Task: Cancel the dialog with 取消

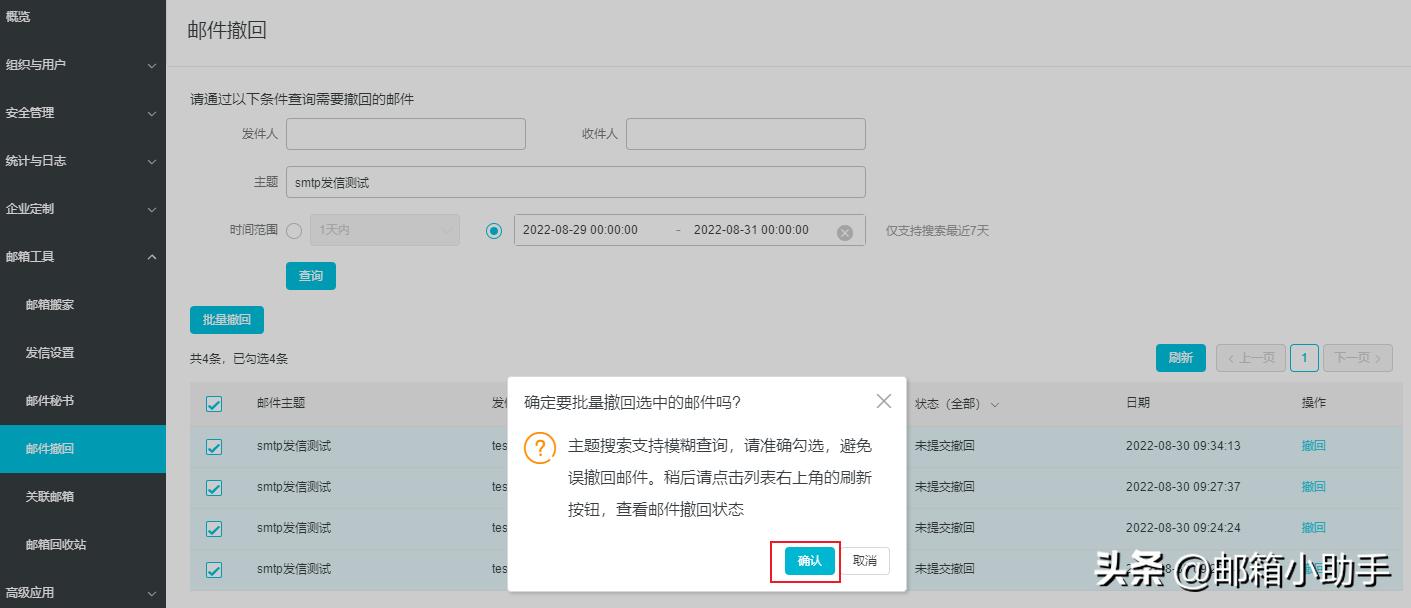Action: tap(864, 561)
